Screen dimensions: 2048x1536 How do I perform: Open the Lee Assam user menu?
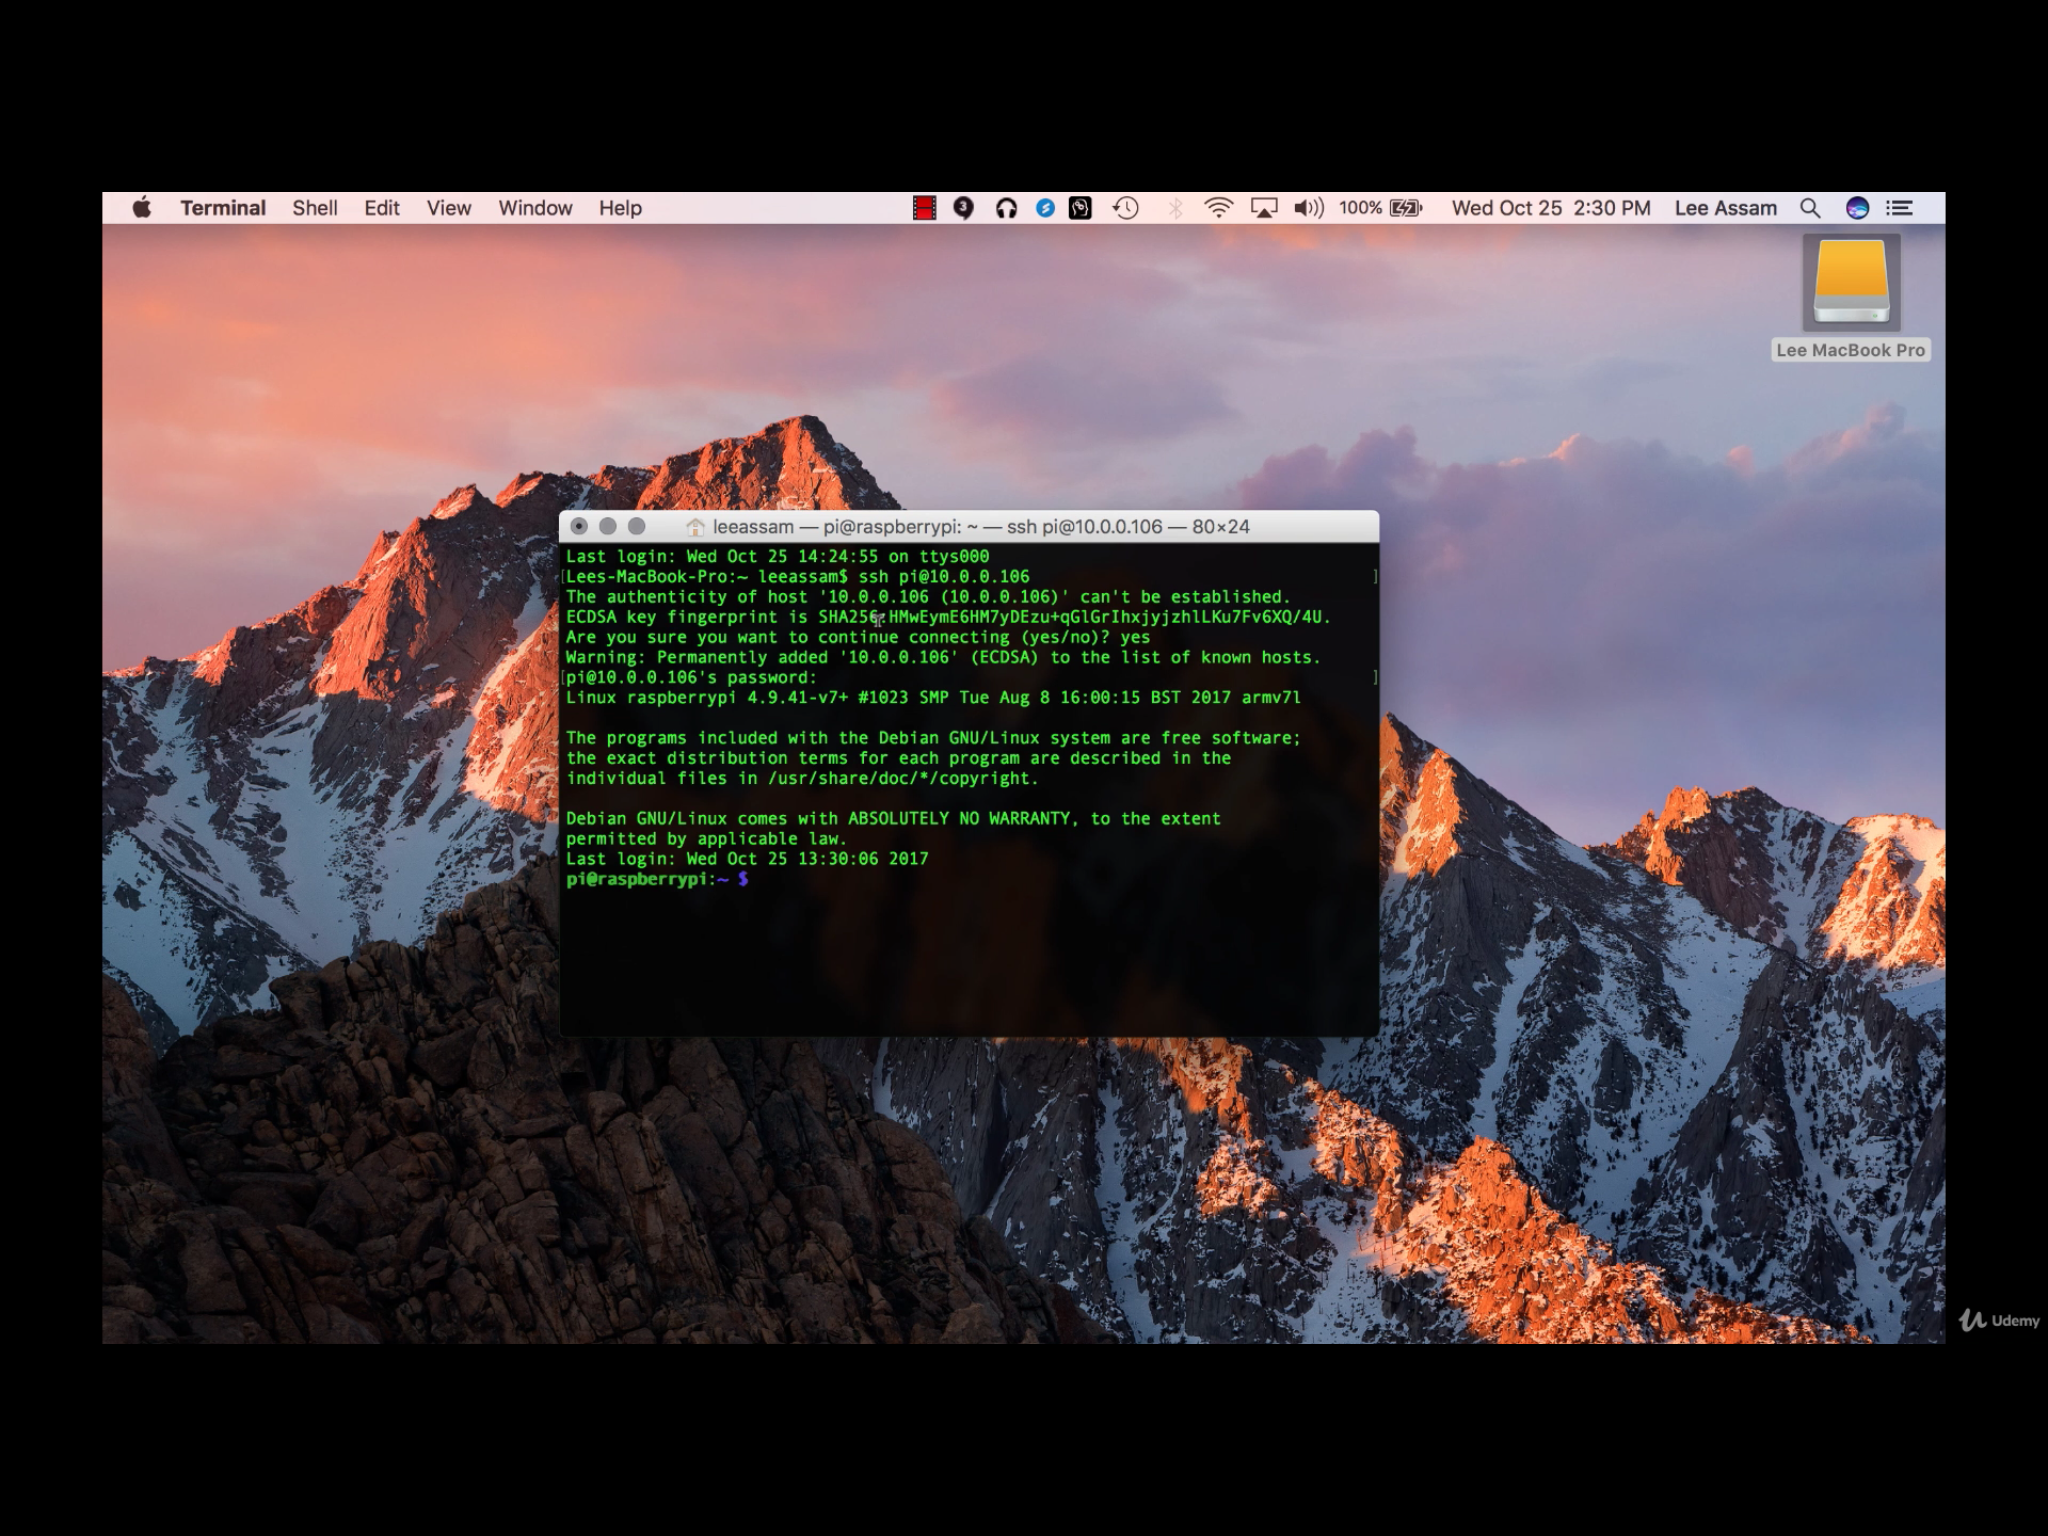tap(1726, 208)
